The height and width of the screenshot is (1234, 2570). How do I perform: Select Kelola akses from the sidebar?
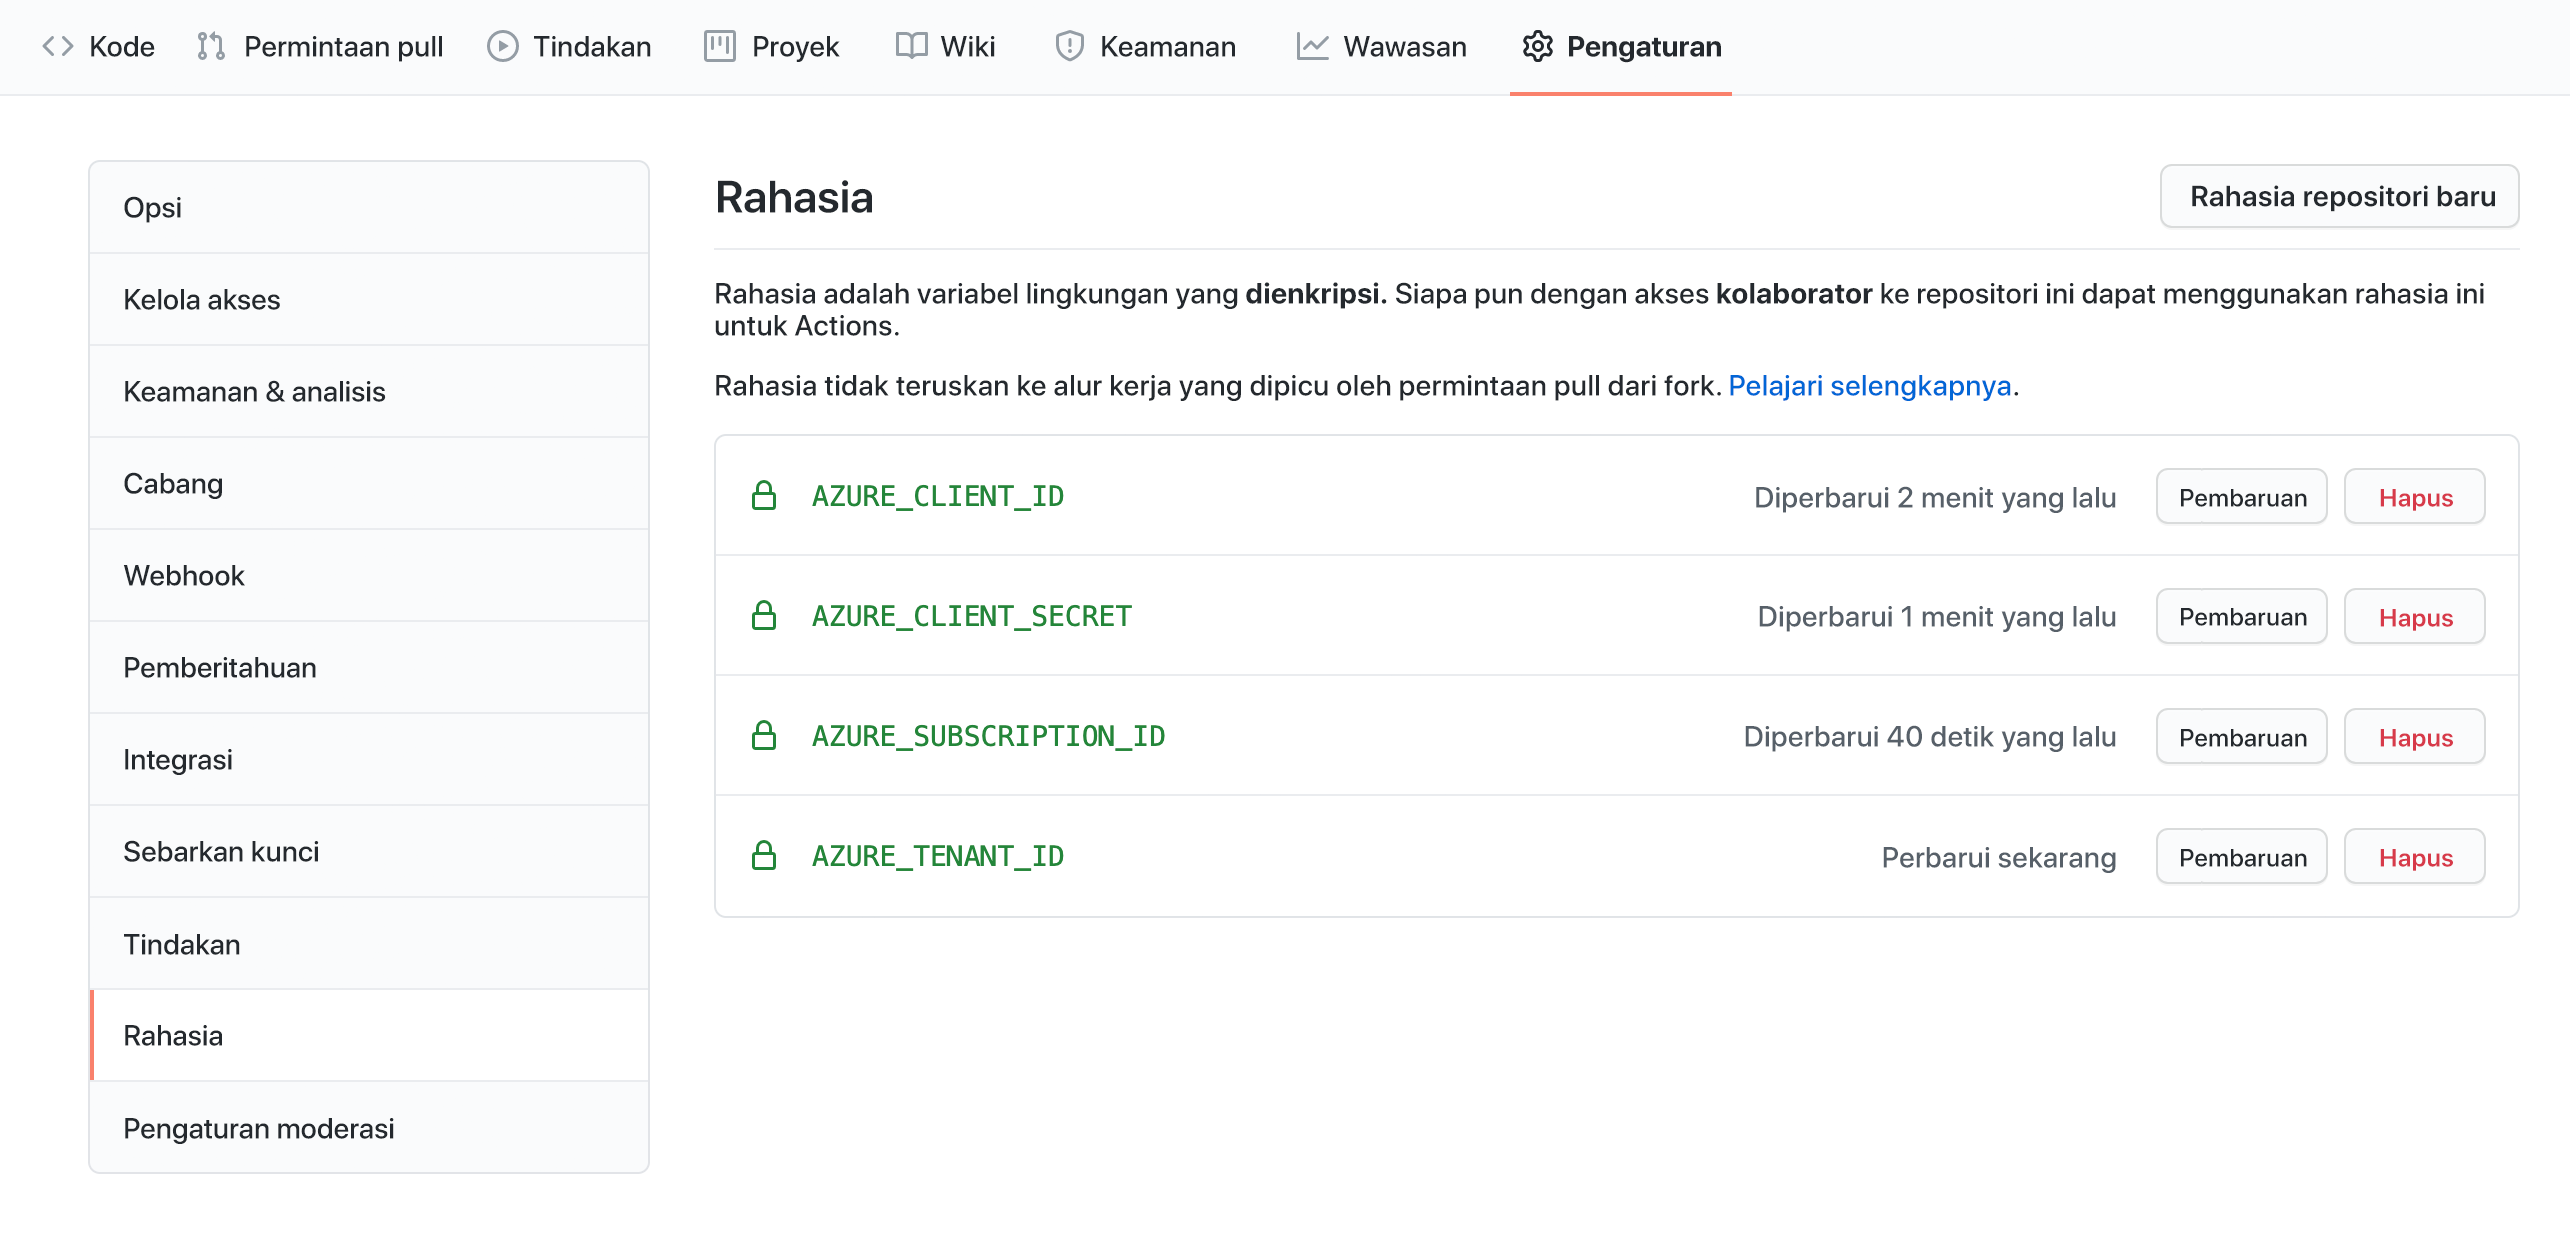[201, 299]
